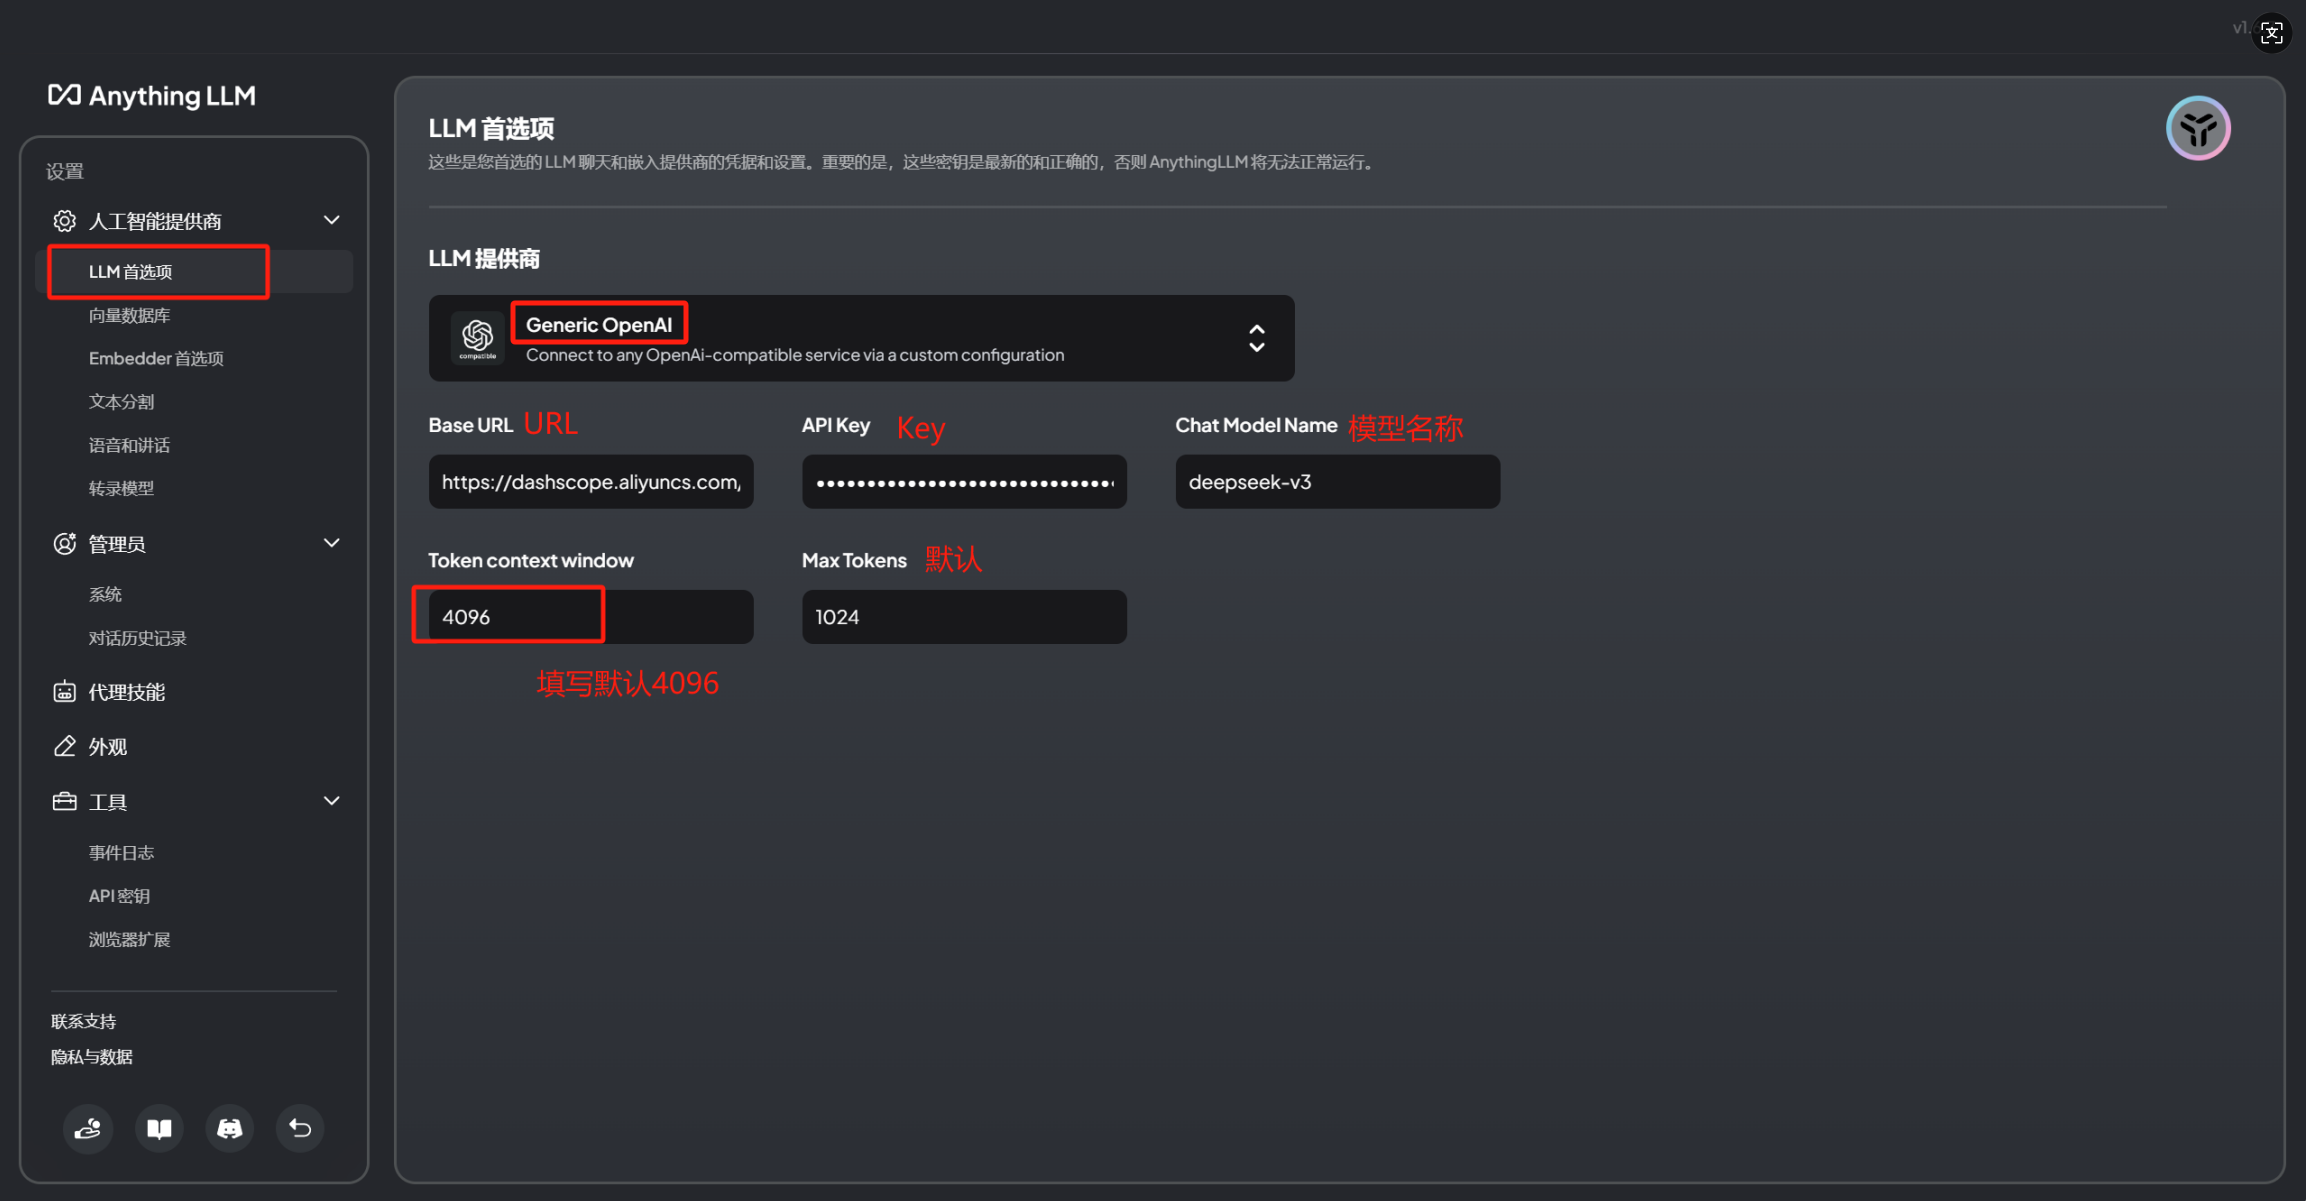Click the back arrow icon in footer
Viewport: 2307px width, 1201px height.
(300, 1128)
